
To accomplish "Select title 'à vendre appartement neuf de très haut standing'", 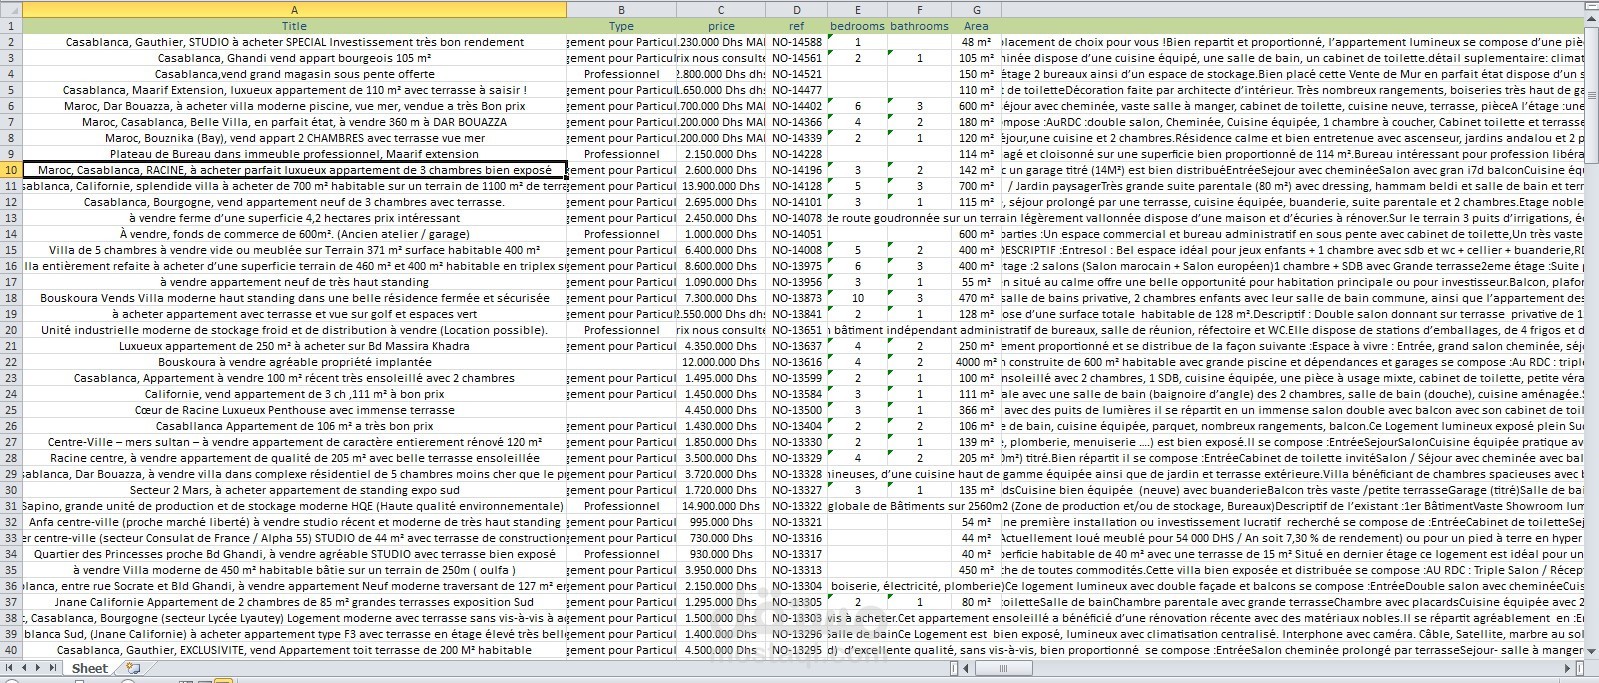I will coord(294,282).
